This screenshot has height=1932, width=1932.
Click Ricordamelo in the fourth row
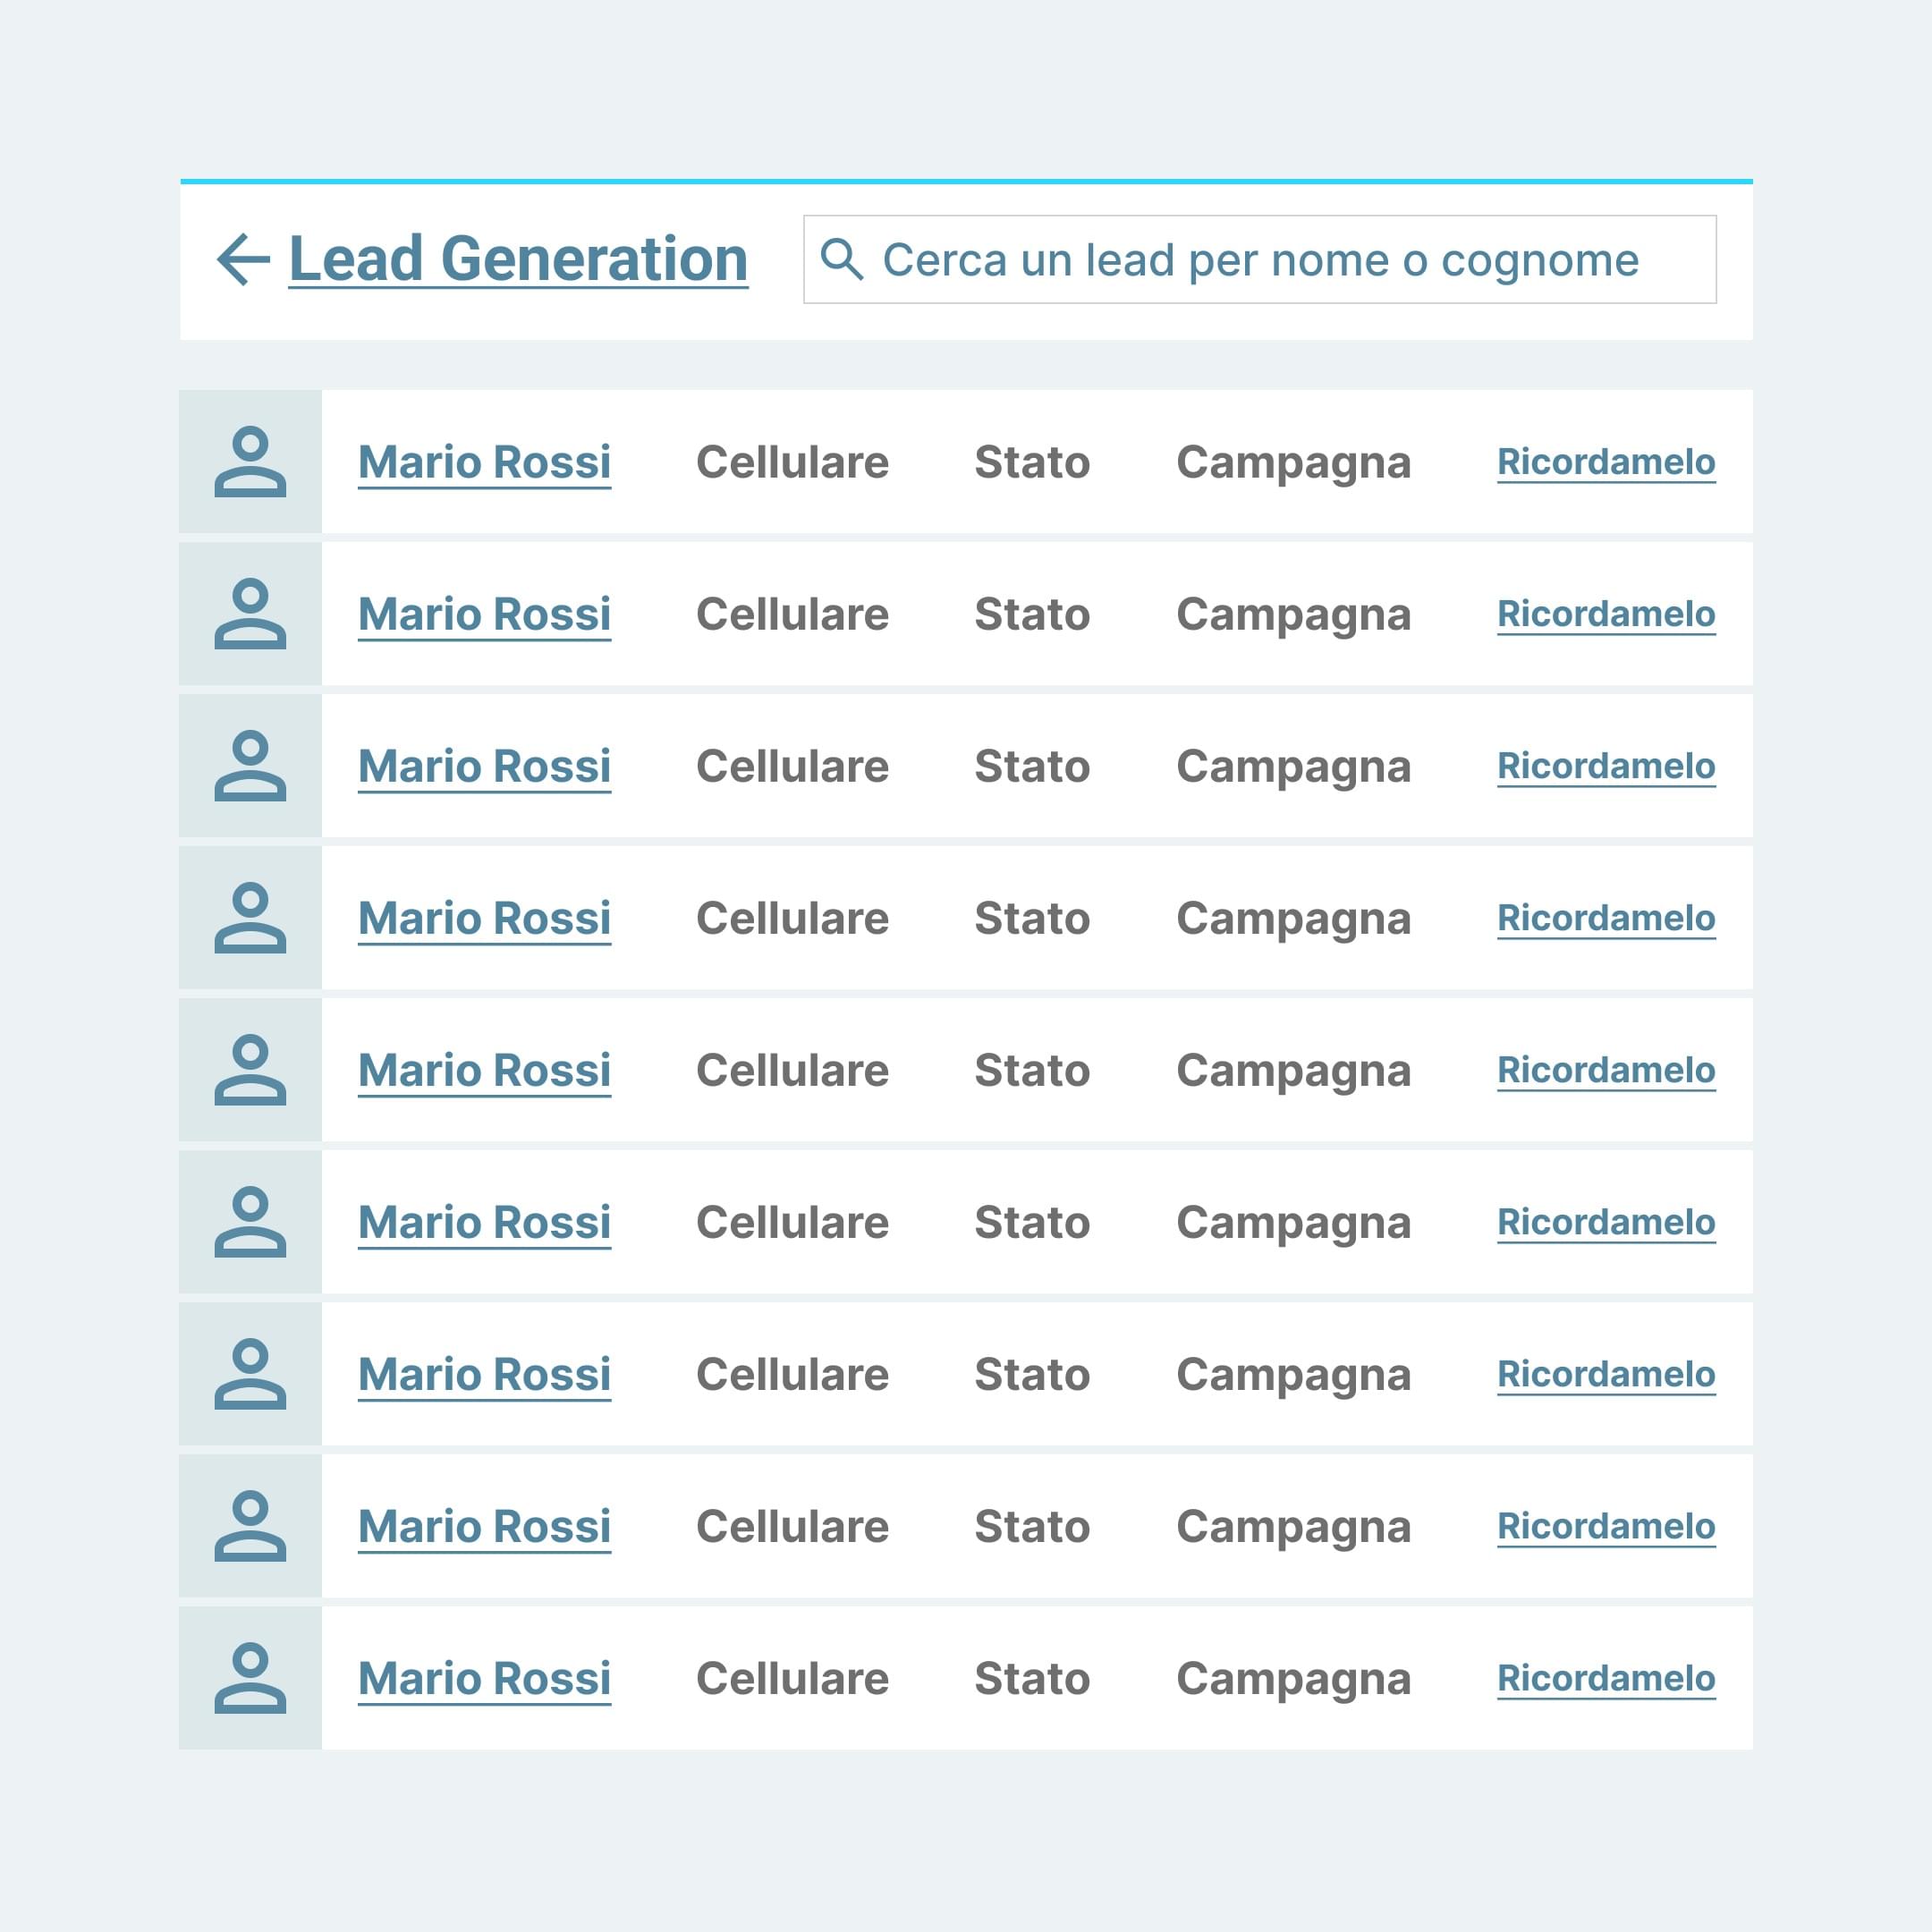1606,918
